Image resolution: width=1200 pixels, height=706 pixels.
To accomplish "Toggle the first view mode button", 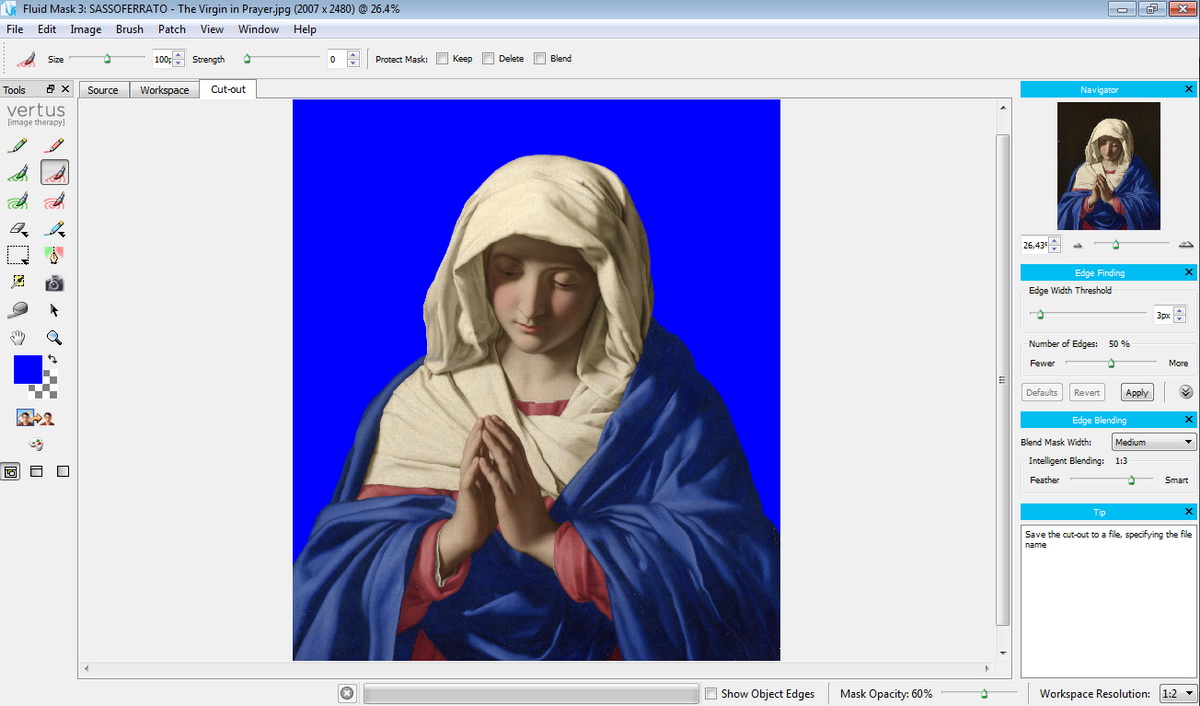I will click(x=11, y=471).
